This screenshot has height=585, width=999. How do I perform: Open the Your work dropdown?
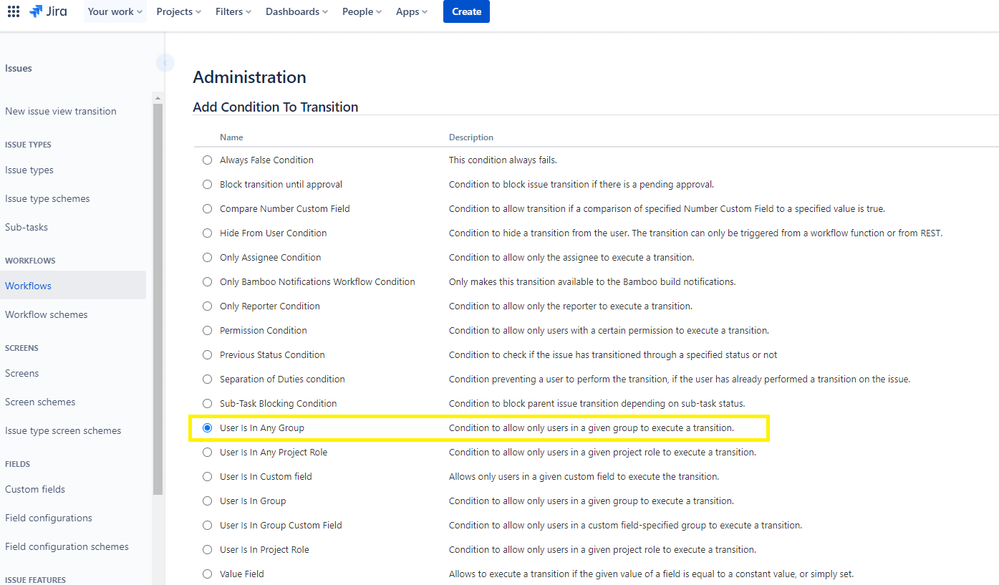pyautogui.click(x=113, y=11)
